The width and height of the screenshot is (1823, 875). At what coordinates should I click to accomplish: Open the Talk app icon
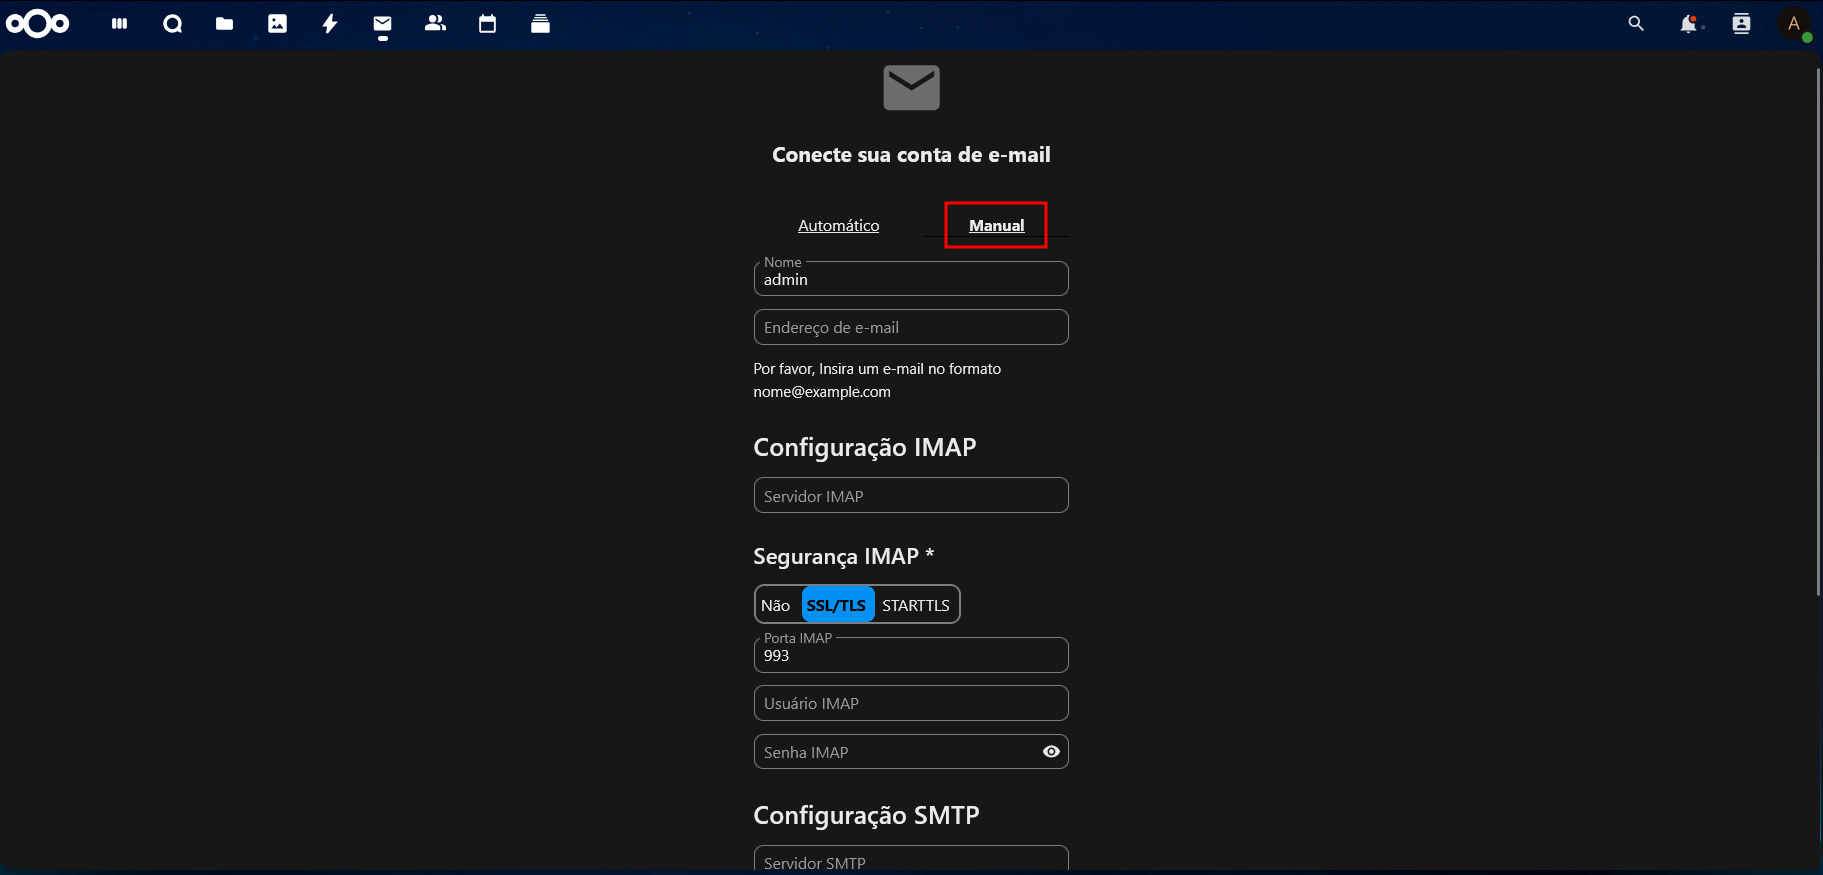(172, 23)
